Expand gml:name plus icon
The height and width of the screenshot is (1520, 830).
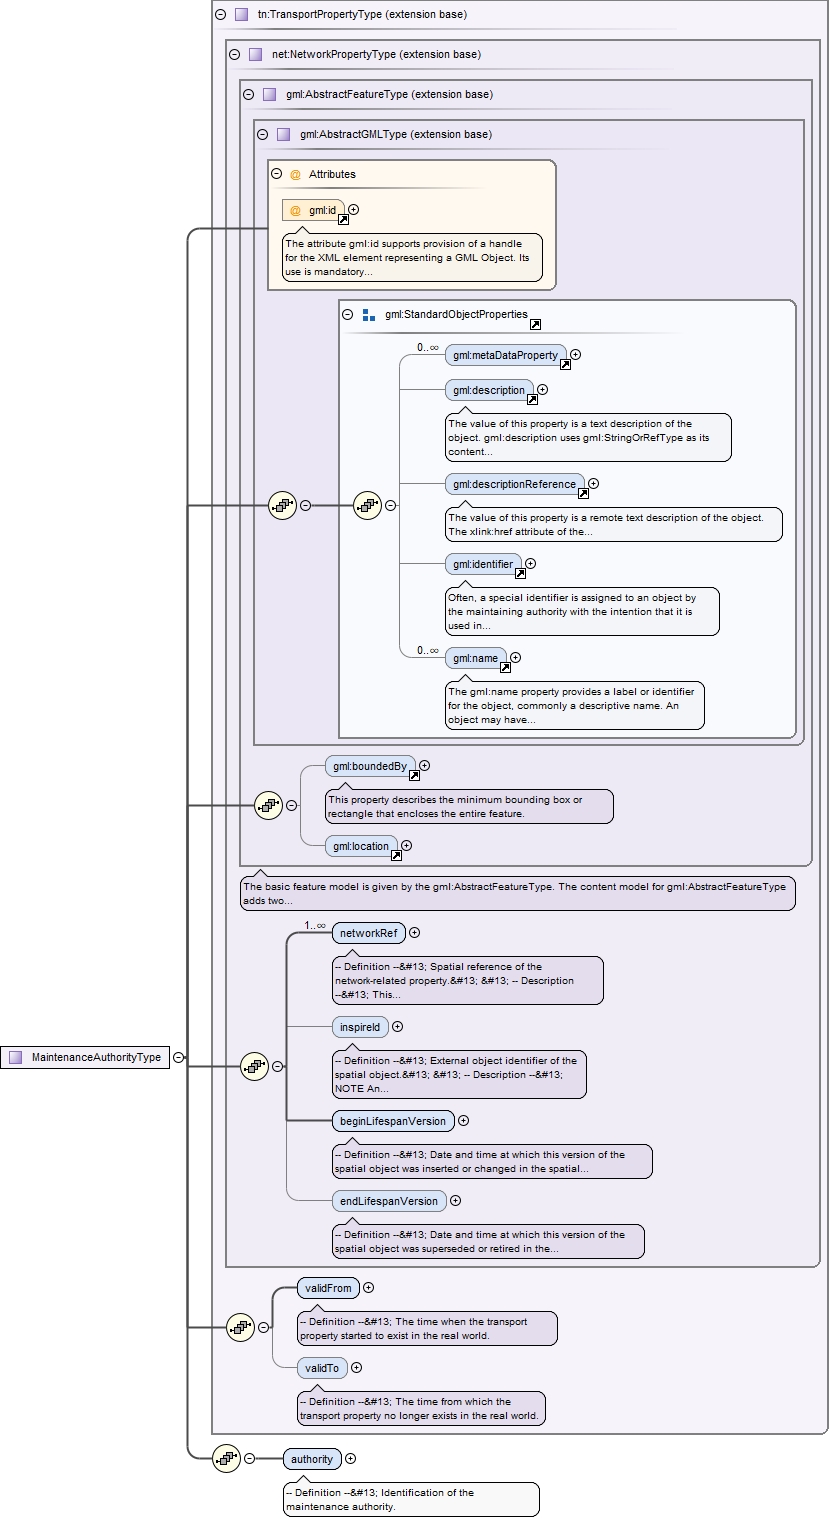tap(516, 658)
